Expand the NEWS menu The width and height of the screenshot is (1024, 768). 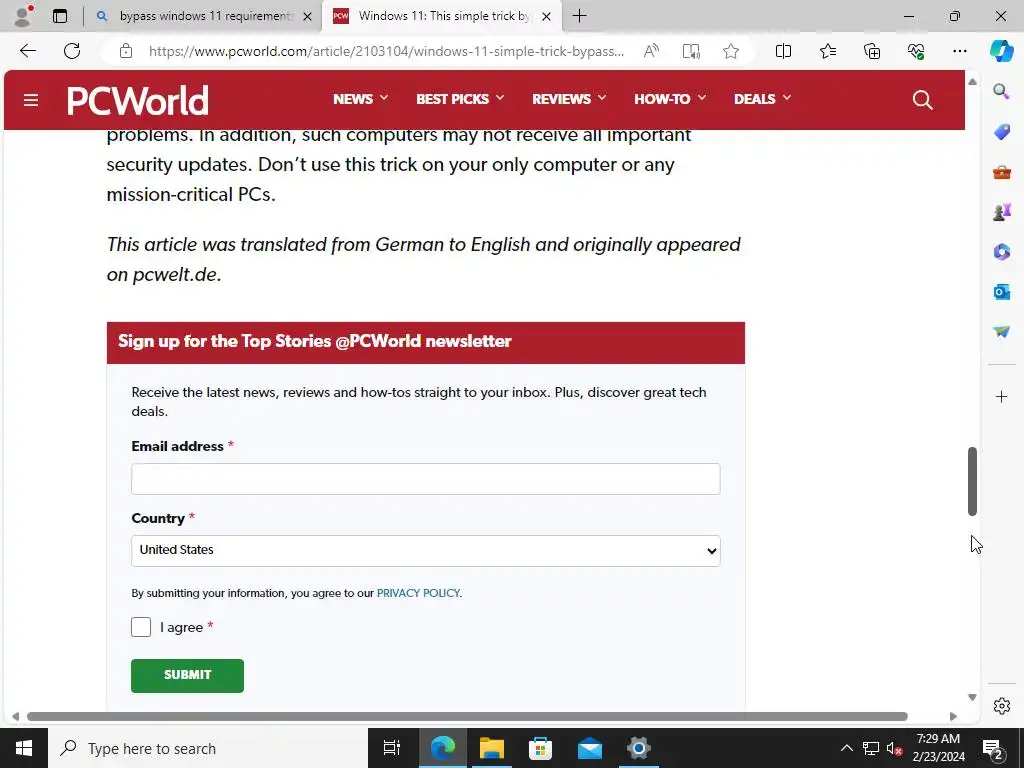tap(360, 99)
